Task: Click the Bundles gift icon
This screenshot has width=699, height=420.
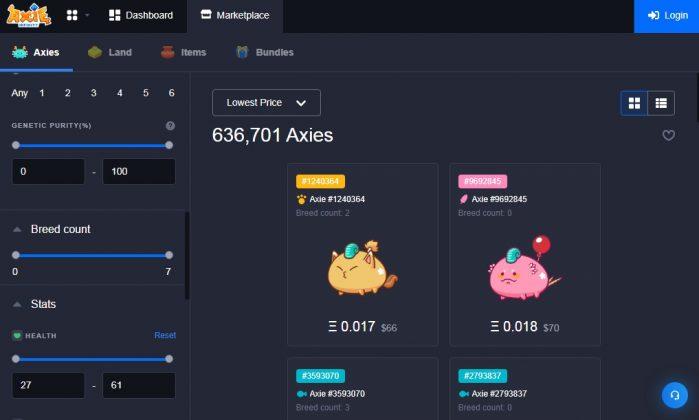Action: (242, 52)
